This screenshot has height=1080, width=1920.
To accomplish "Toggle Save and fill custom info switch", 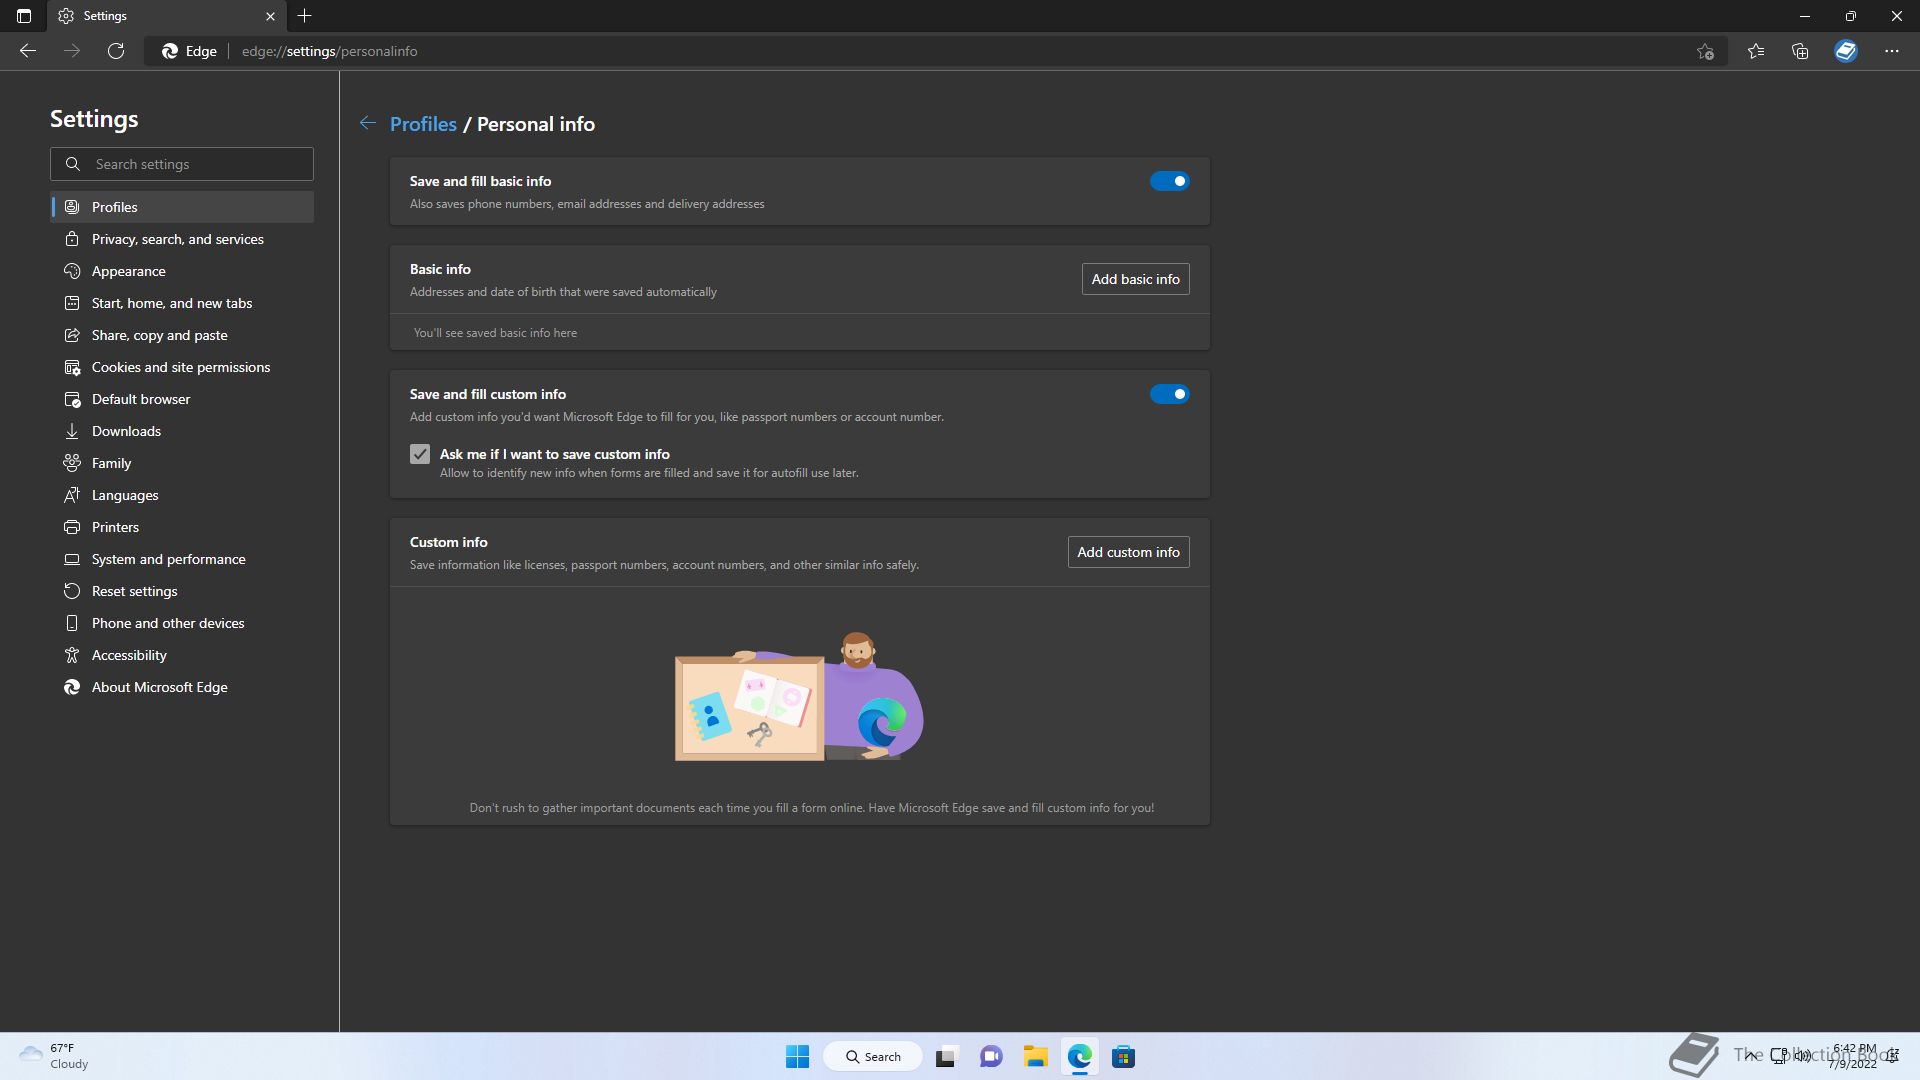I will pos(1169,394).
